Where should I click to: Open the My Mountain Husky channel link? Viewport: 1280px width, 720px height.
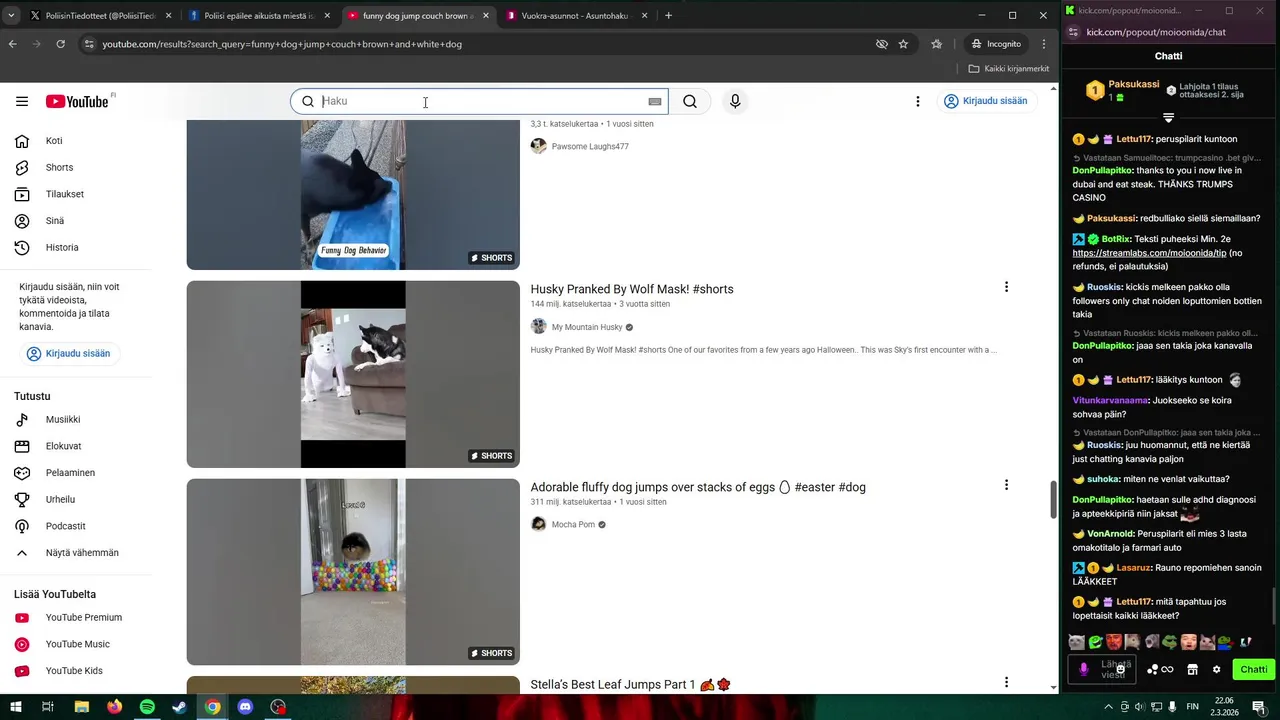(x=587, y=327)
